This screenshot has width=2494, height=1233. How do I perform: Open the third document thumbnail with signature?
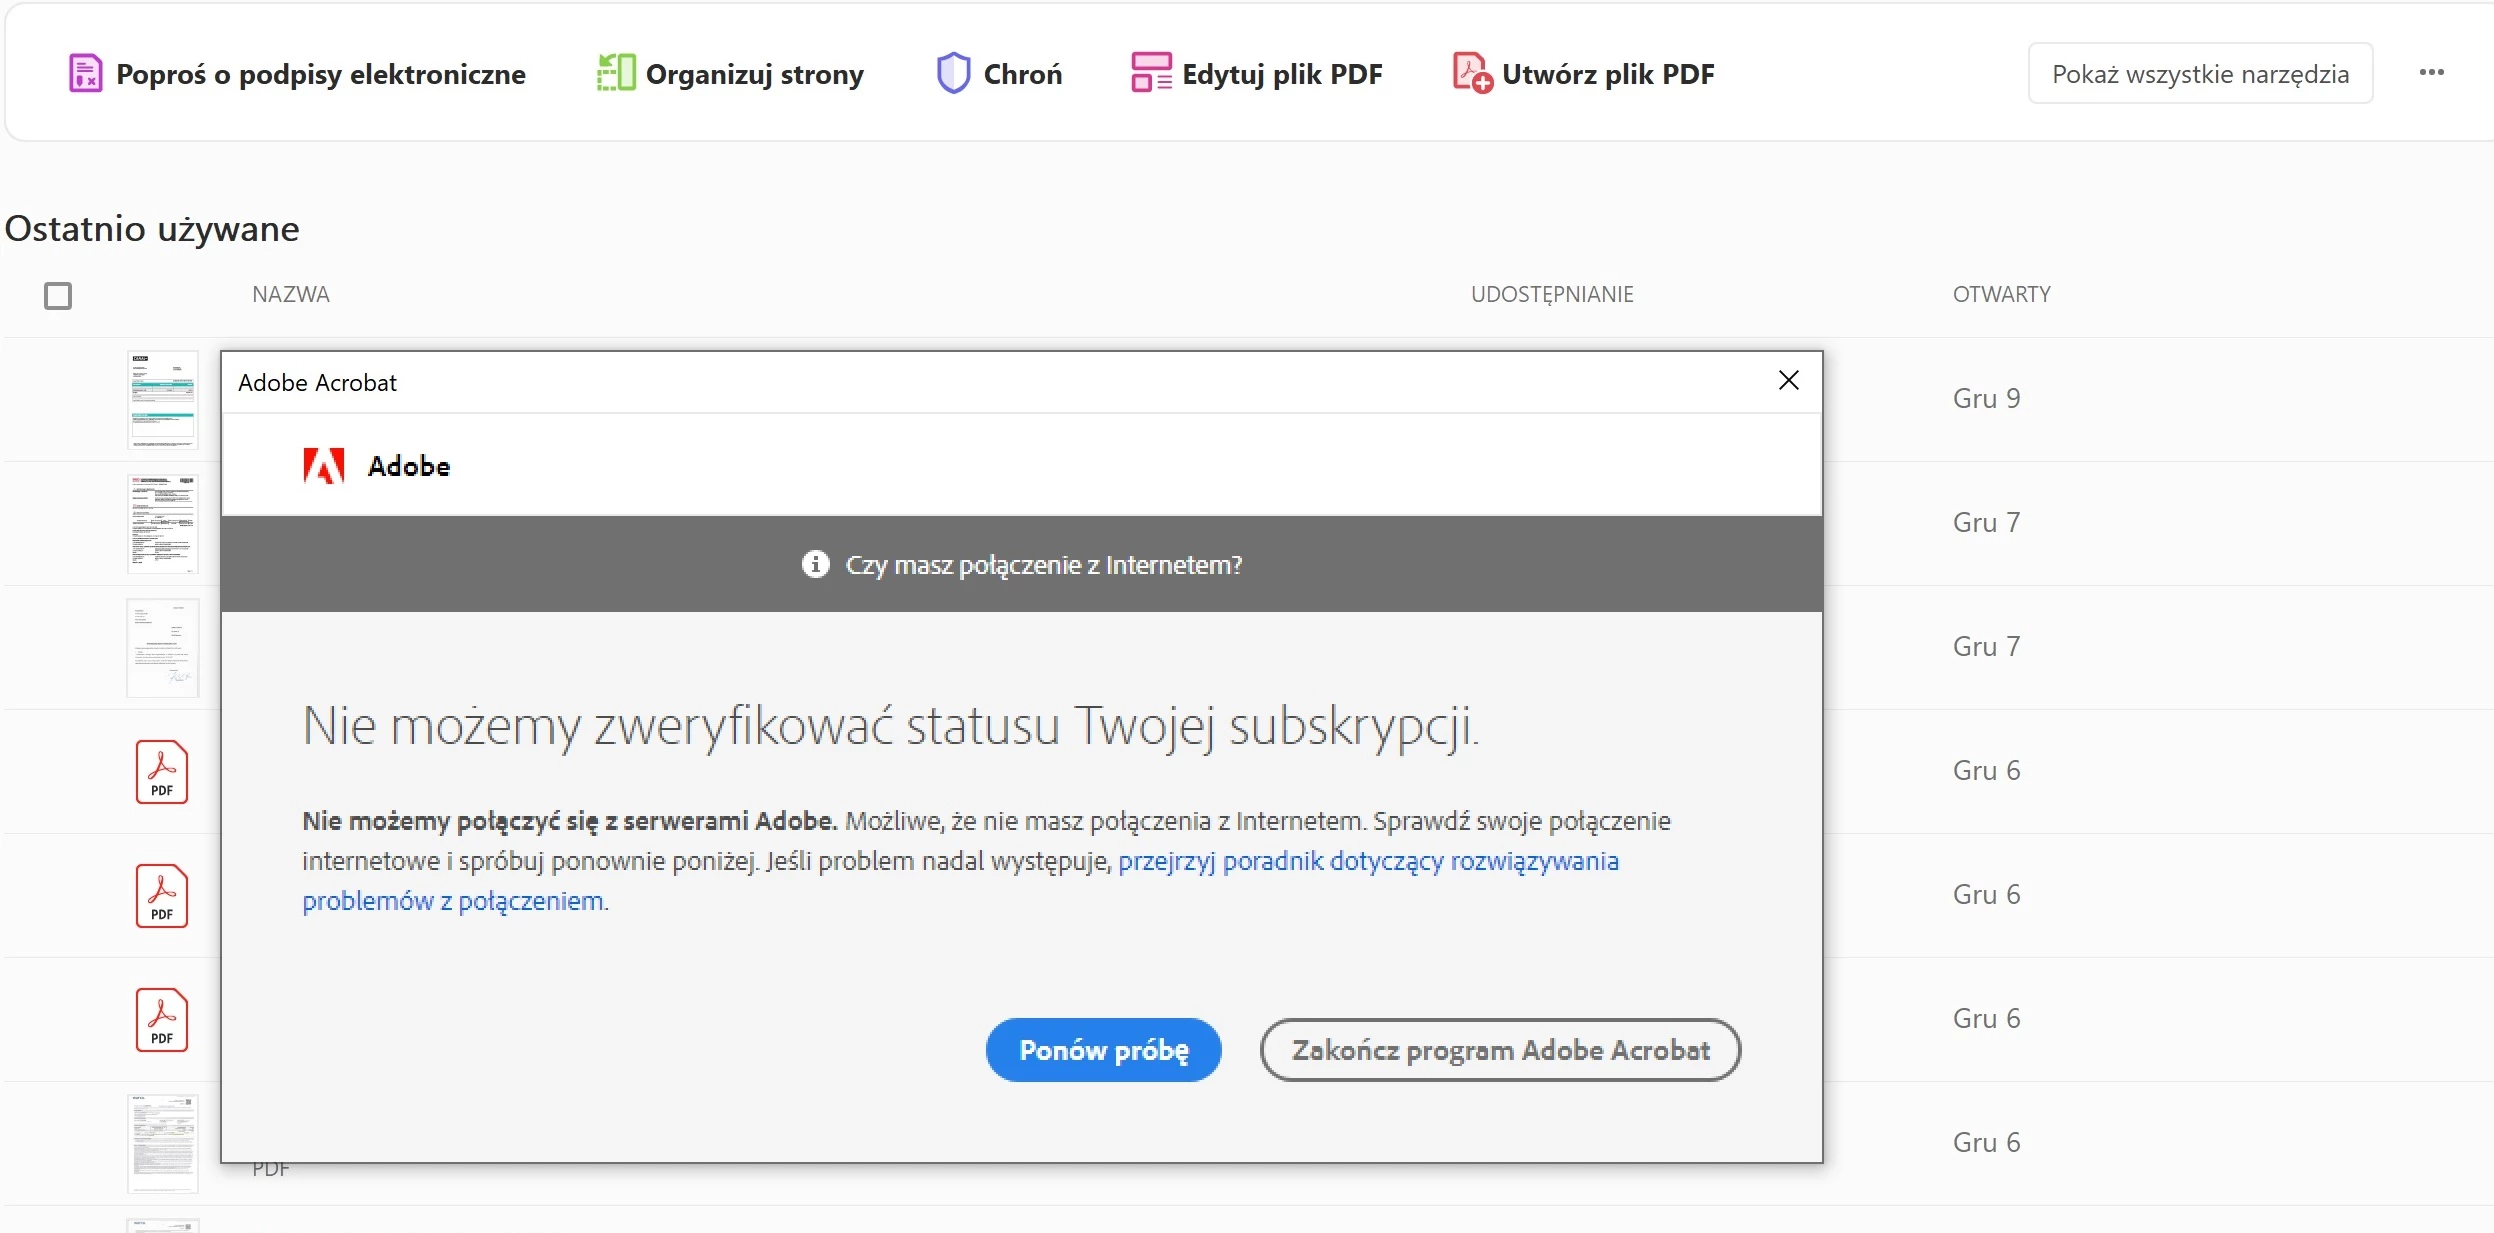click(x=163, y=648)
